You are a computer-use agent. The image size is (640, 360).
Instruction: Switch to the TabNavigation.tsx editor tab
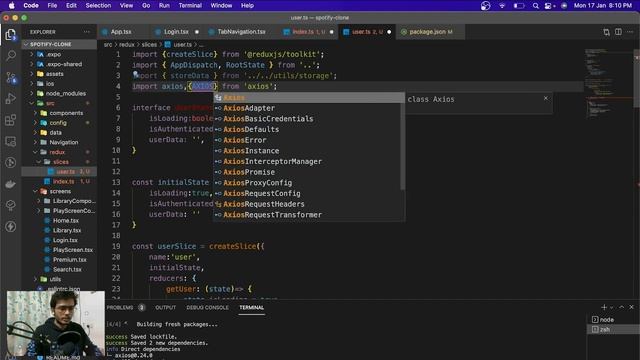(x=241, y=32)
